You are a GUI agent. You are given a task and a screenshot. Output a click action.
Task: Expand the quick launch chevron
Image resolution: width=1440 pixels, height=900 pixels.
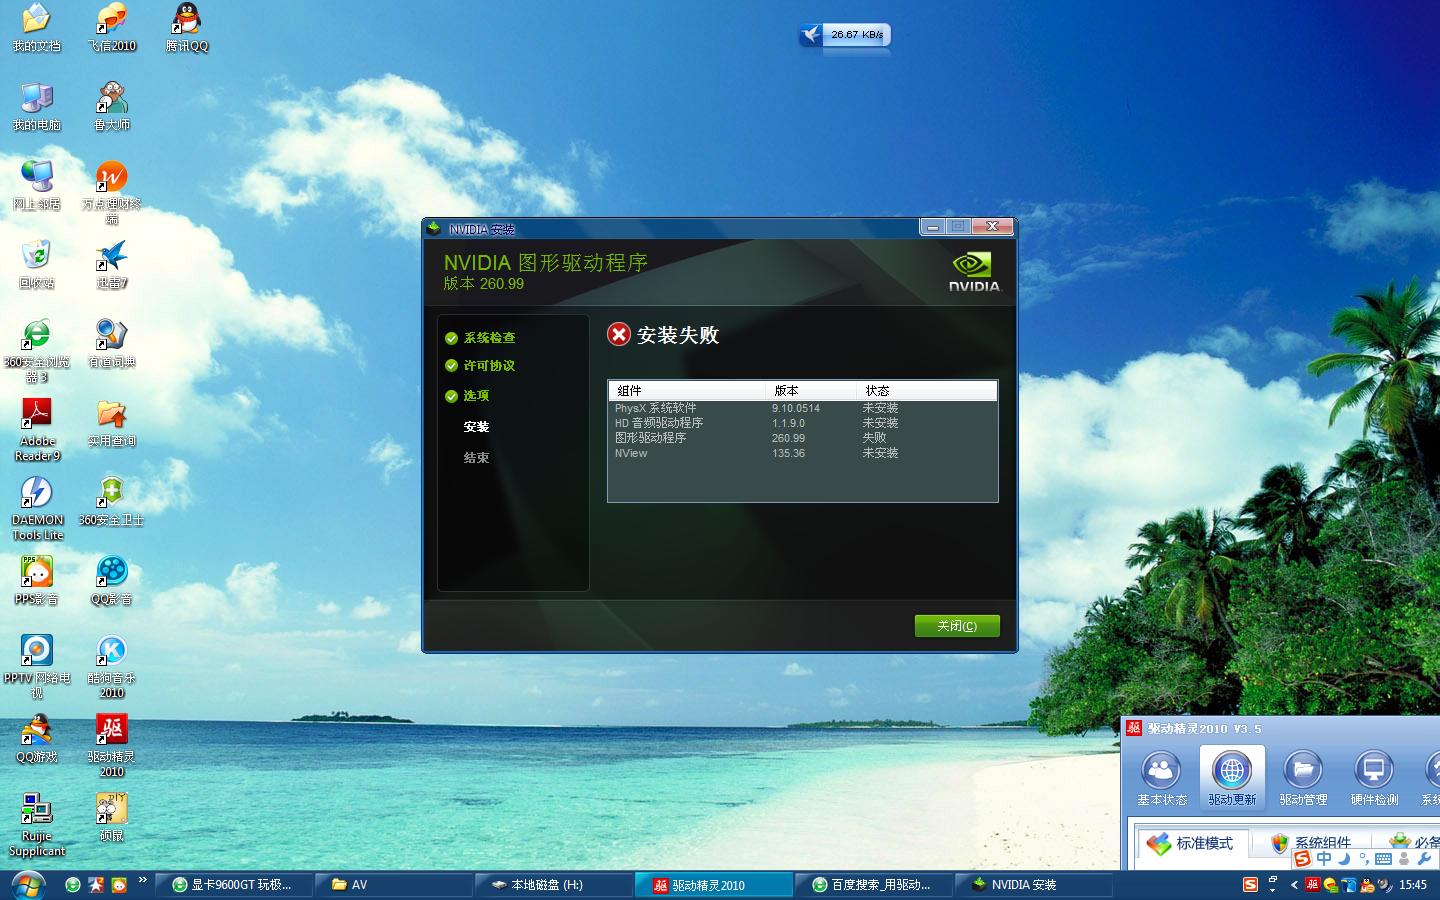tap(143, 881)
